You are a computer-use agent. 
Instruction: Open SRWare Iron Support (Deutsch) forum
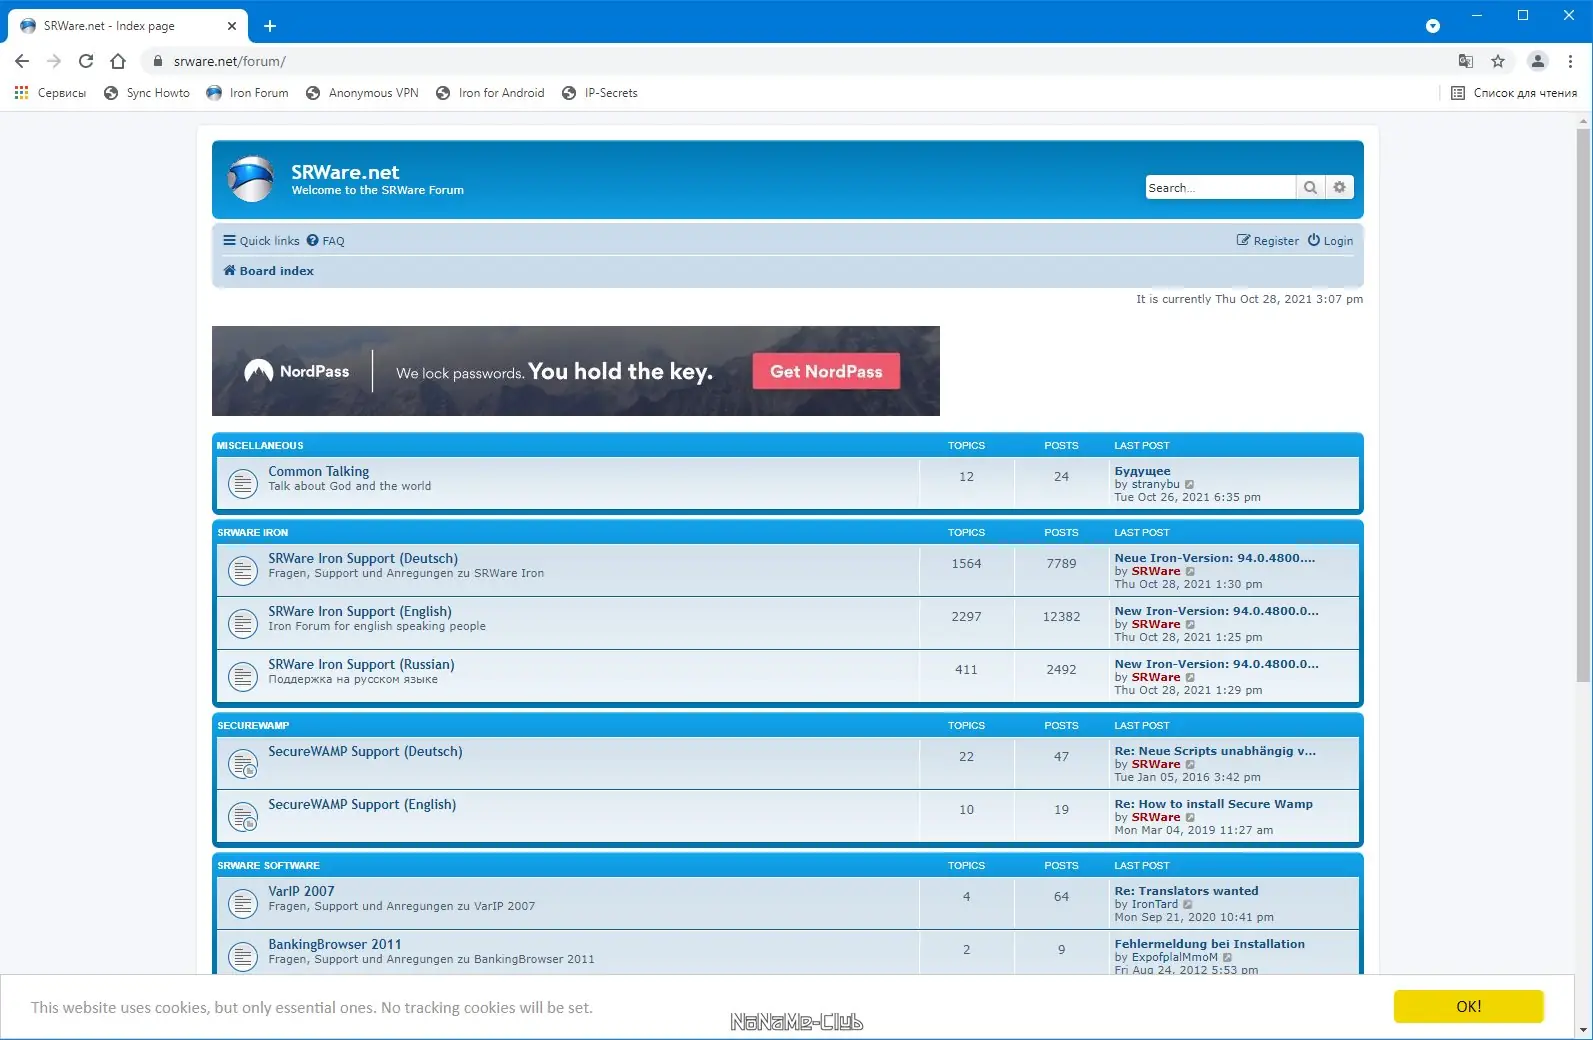tap(363, 558)
